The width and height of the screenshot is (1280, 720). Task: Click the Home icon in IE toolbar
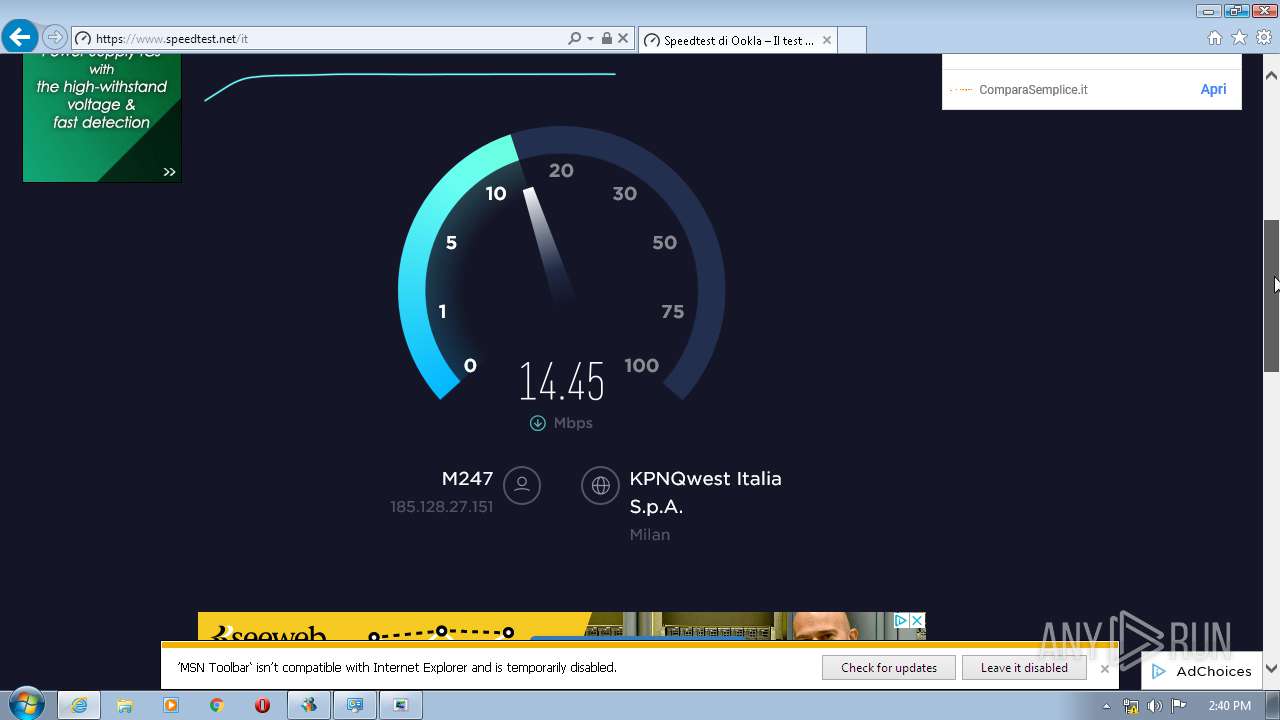coord(1215,38)
